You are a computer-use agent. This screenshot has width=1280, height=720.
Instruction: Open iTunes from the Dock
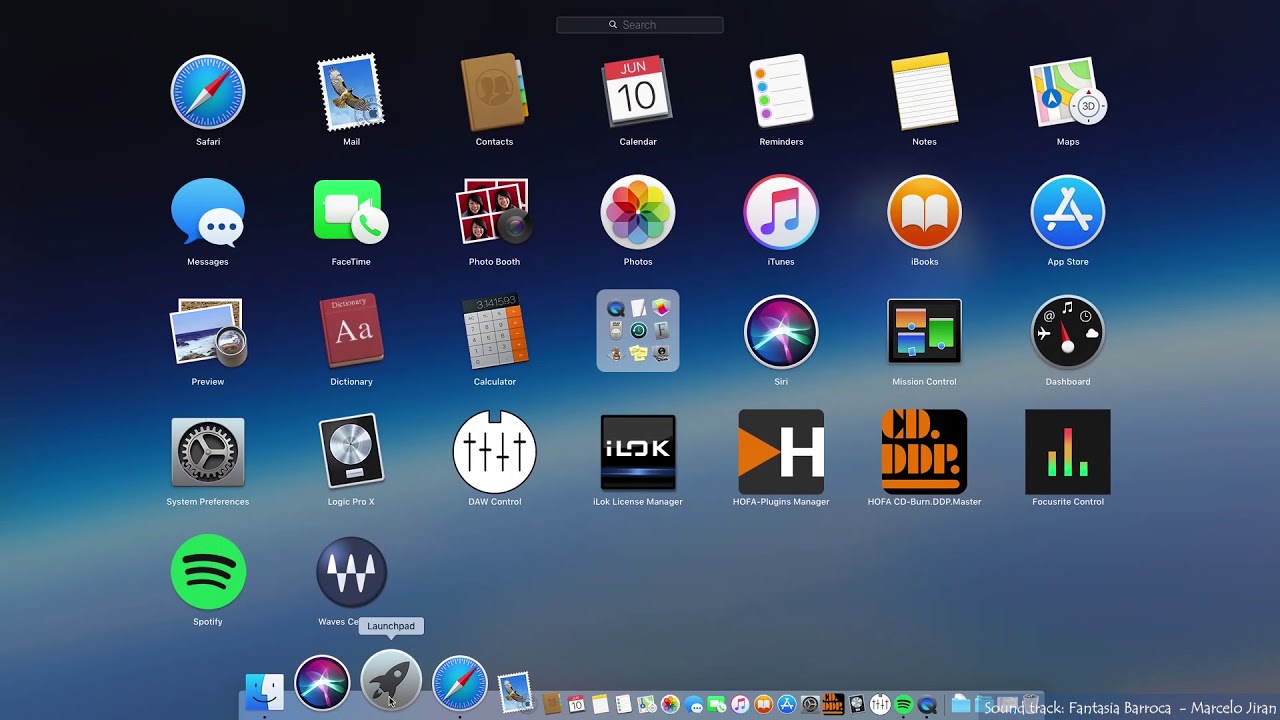click(740, 705)
